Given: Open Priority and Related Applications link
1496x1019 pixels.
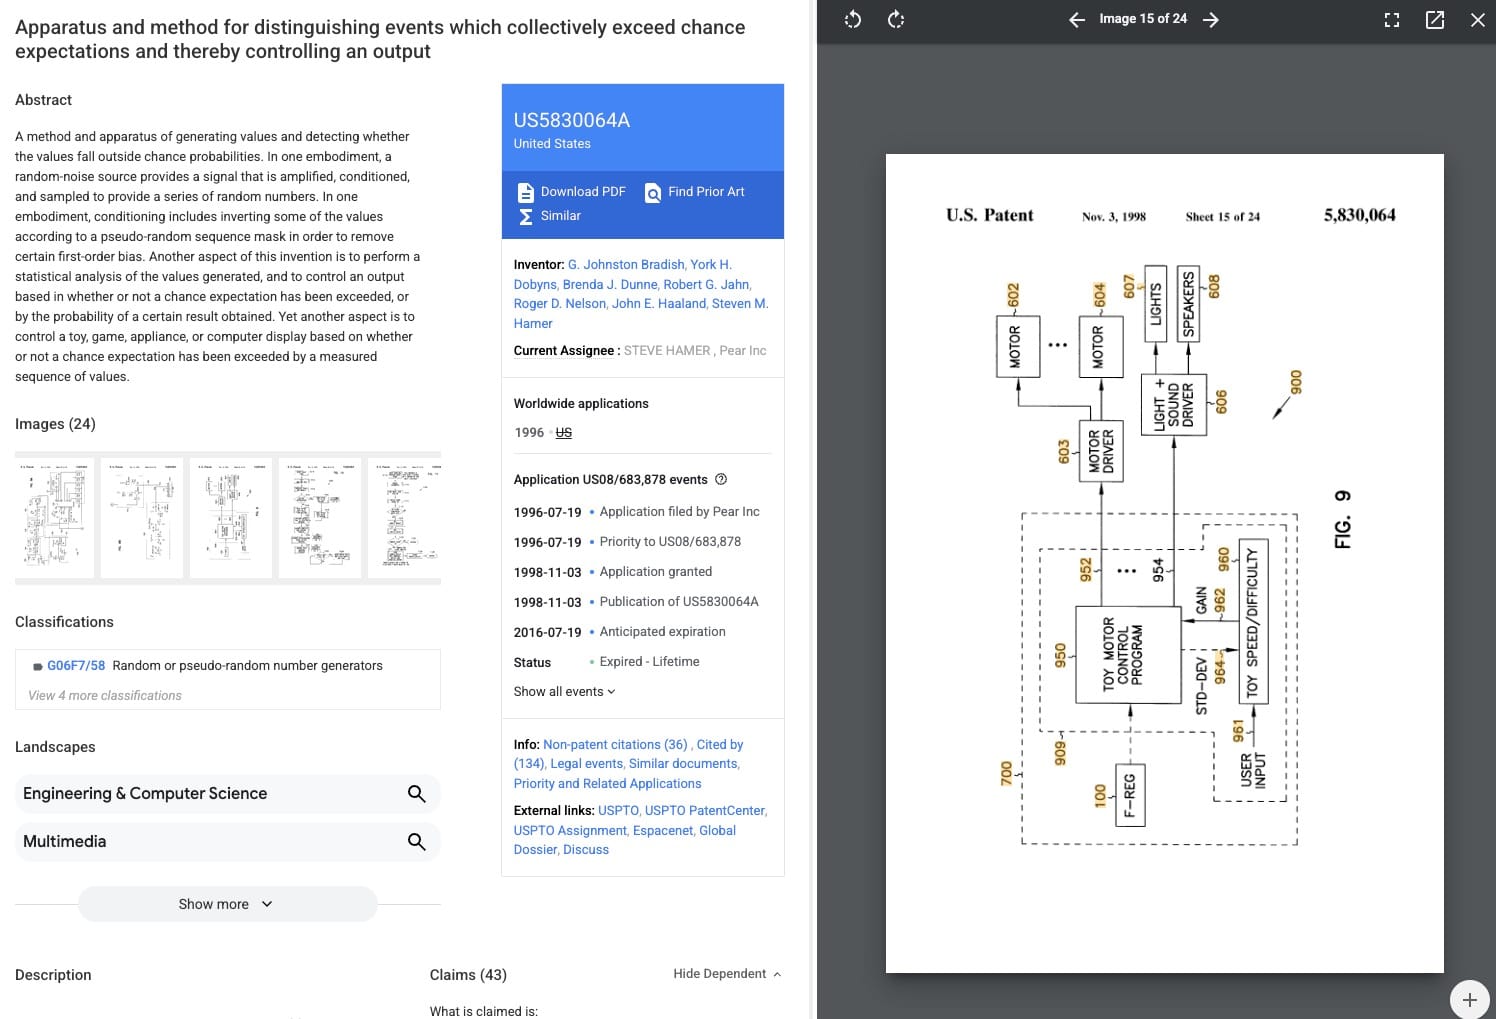Looking at the screenshot, I should 607,783.
